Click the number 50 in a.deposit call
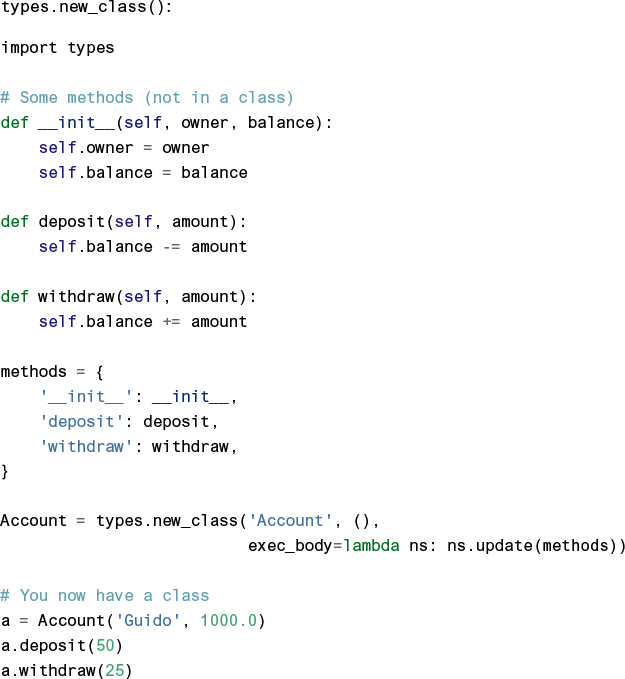 (x=105, y=645)
